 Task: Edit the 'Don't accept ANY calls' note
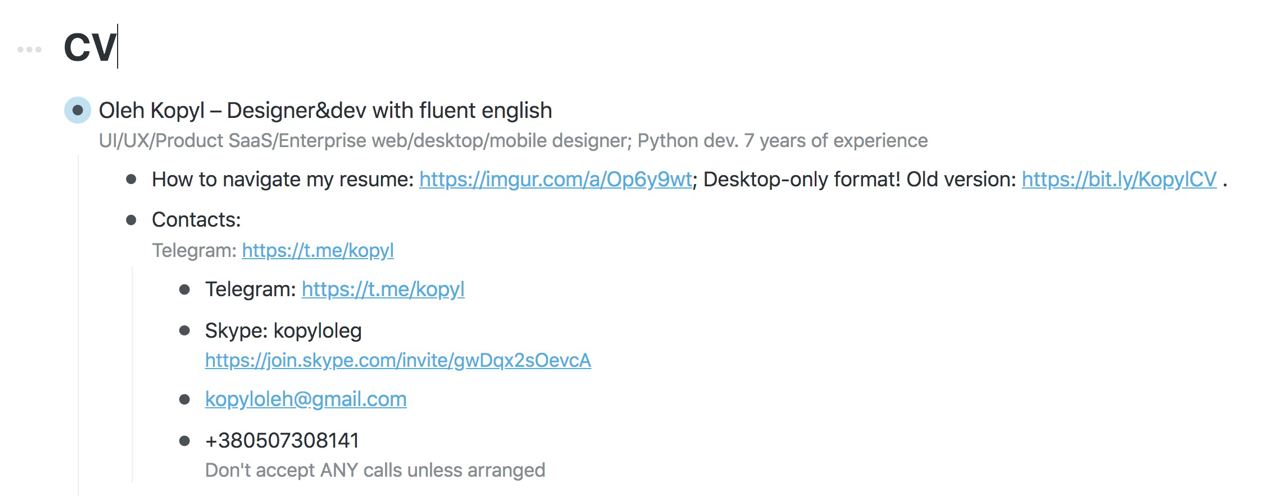click(x=375, y=470)
